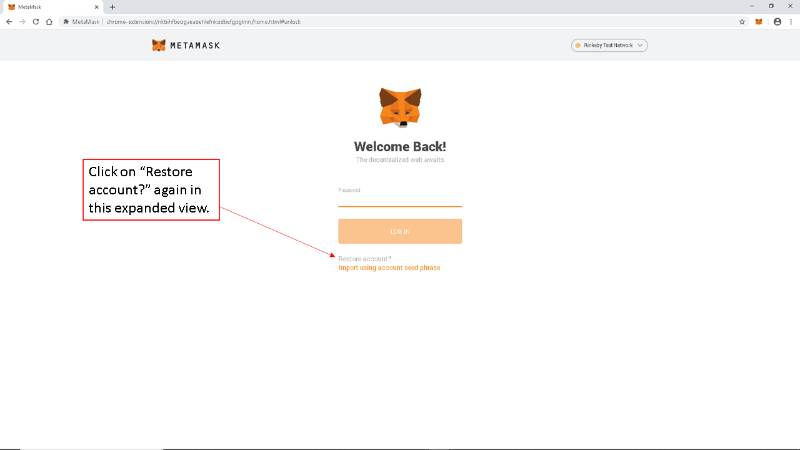The height and width of the screenshot is (450, 800).
Task: Open the Chrome profile avatar icon
Action: (x=777, y=22)
